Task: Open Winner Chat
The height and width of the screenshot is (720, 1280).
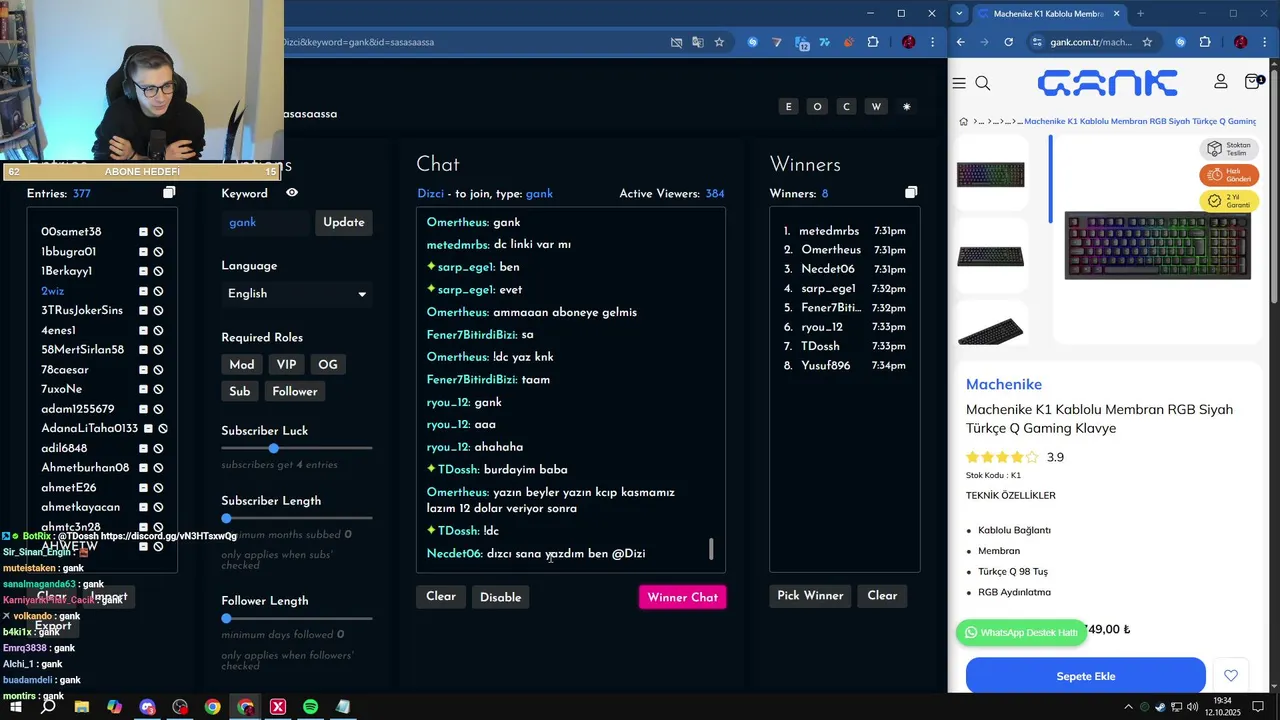Action: pos(682,597)
